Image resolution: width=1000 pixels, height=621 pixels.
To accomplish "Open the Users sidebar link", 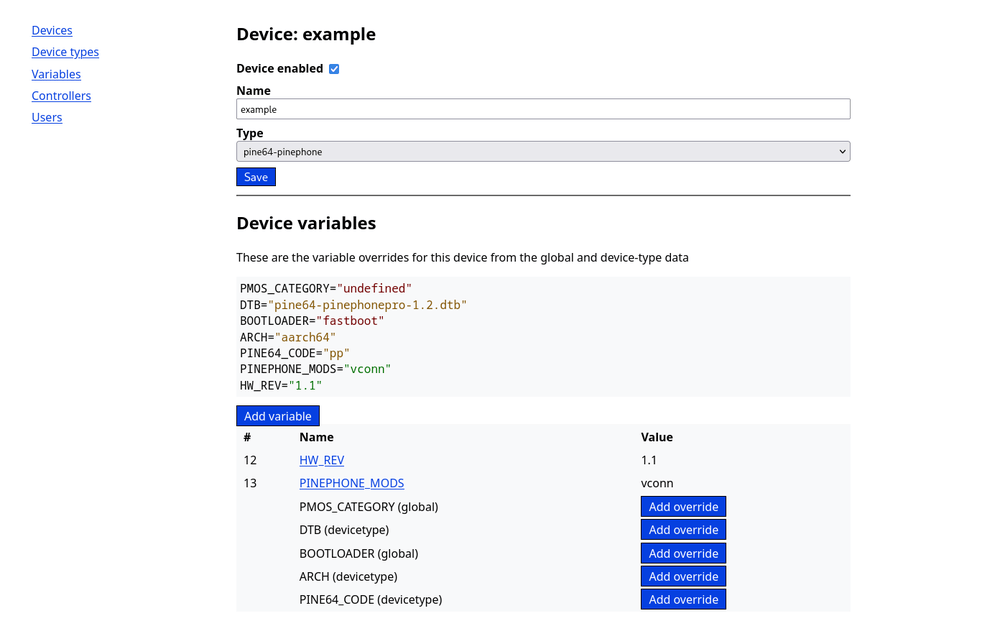I will (47, 117).
